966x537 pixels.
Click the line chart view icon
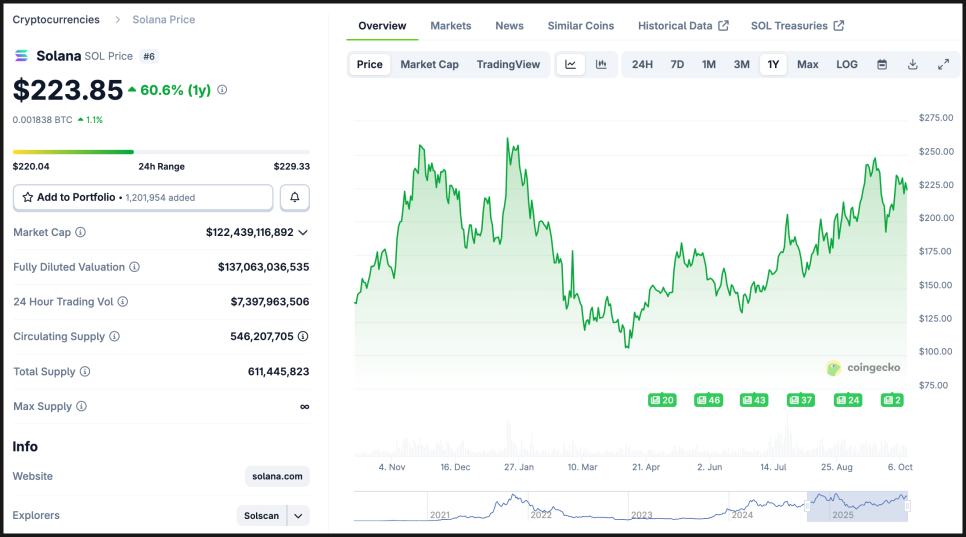(x=570, y=65)
